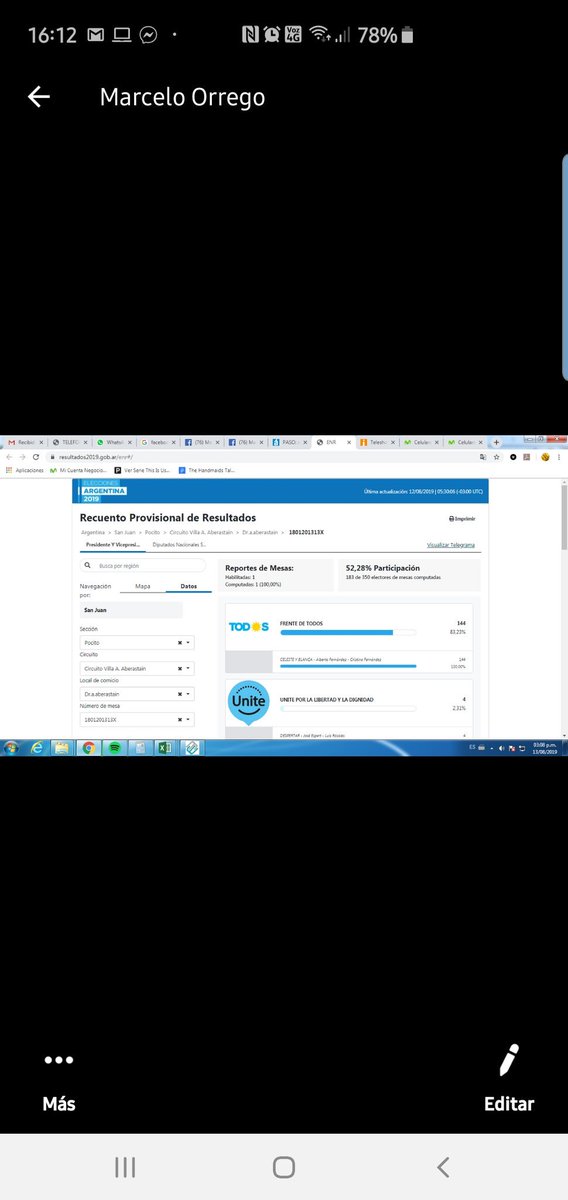Open Chrome from the Windows taskbar

(x=88, y=747)
